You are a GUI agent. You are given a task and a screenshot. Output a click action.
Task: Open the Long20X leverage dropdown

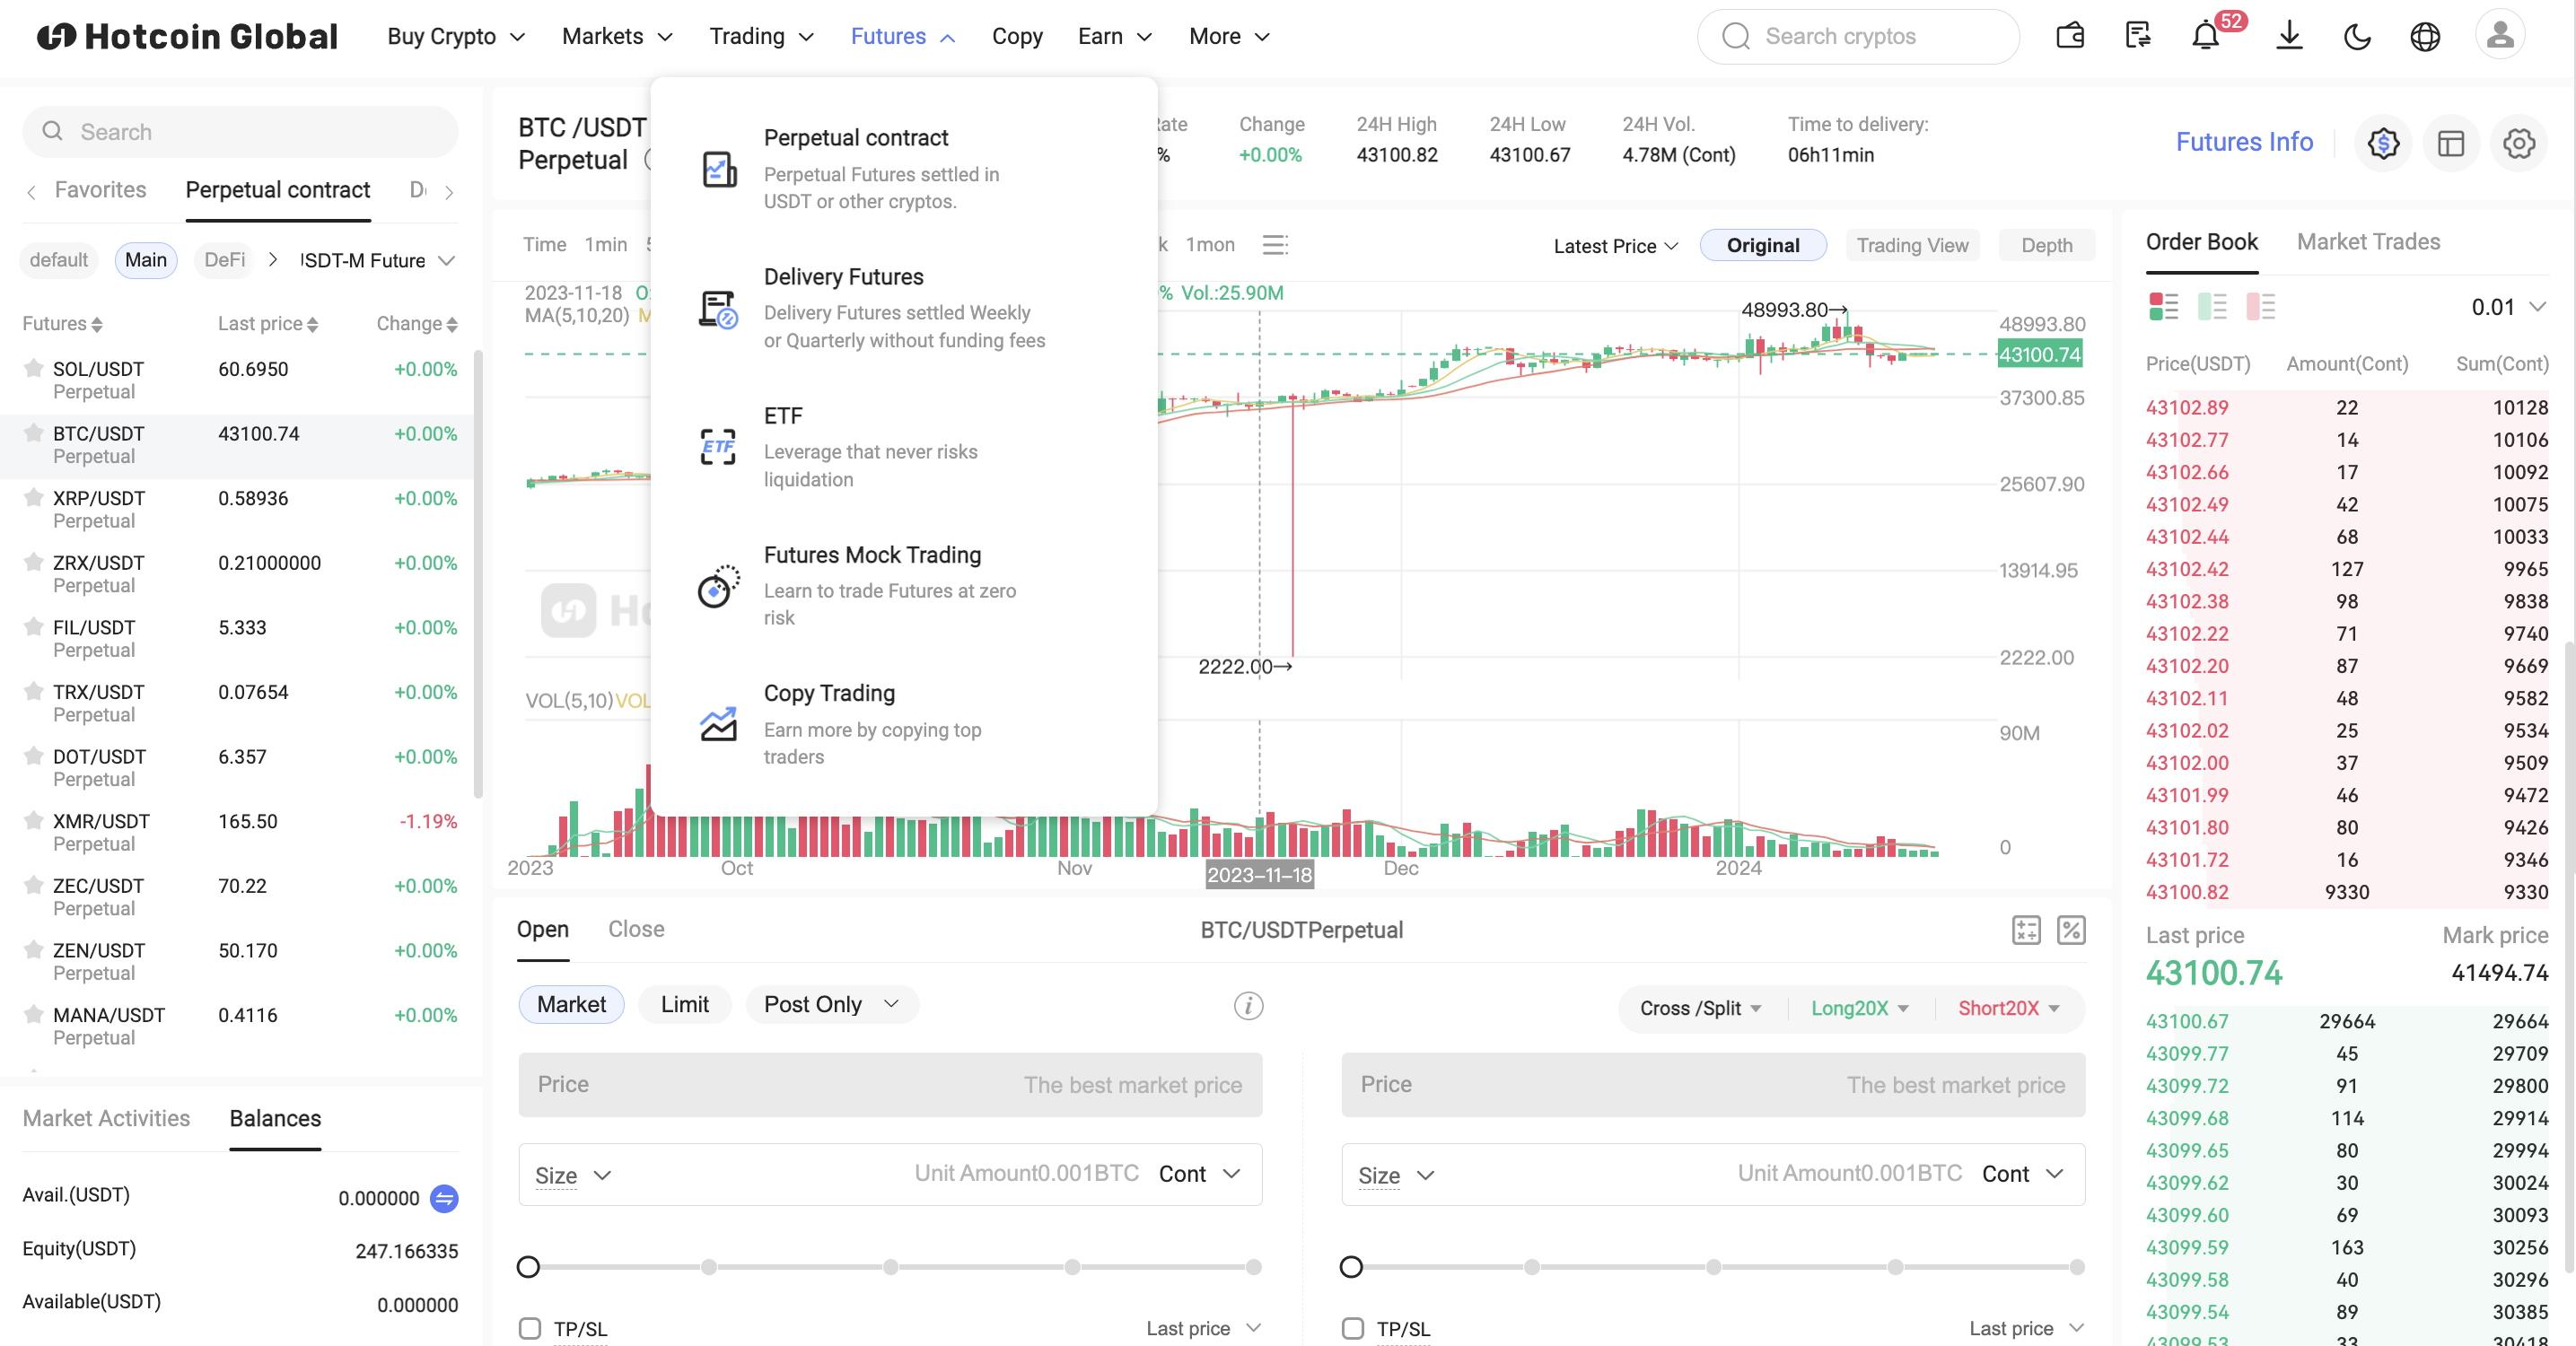(x=1859, y=1008)
